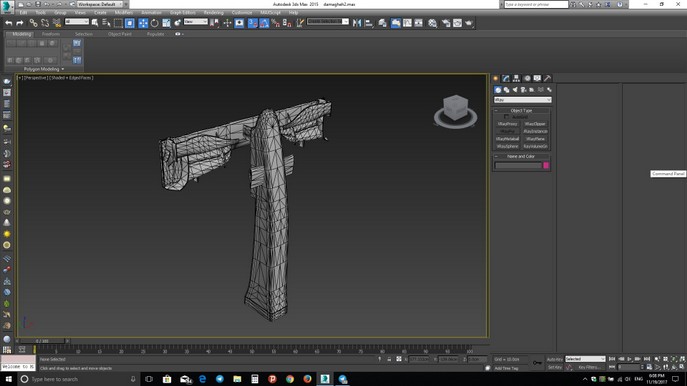687x386 pixels.
Task: Click the VRayPlane object button
Action: [535, 139]
